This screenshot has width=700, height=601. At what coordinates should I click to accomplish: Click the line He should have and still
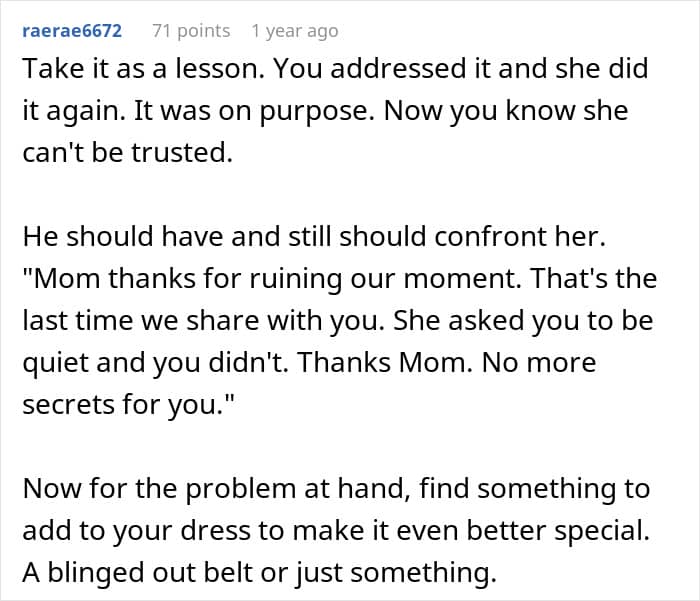314,236
